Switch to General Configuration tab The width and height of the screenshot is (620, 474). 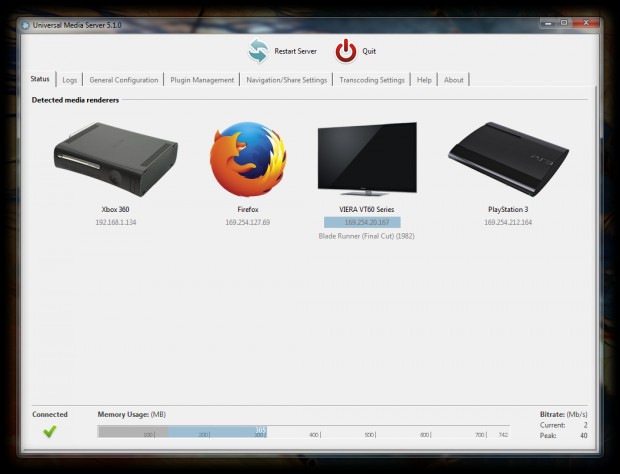point(124,80)
